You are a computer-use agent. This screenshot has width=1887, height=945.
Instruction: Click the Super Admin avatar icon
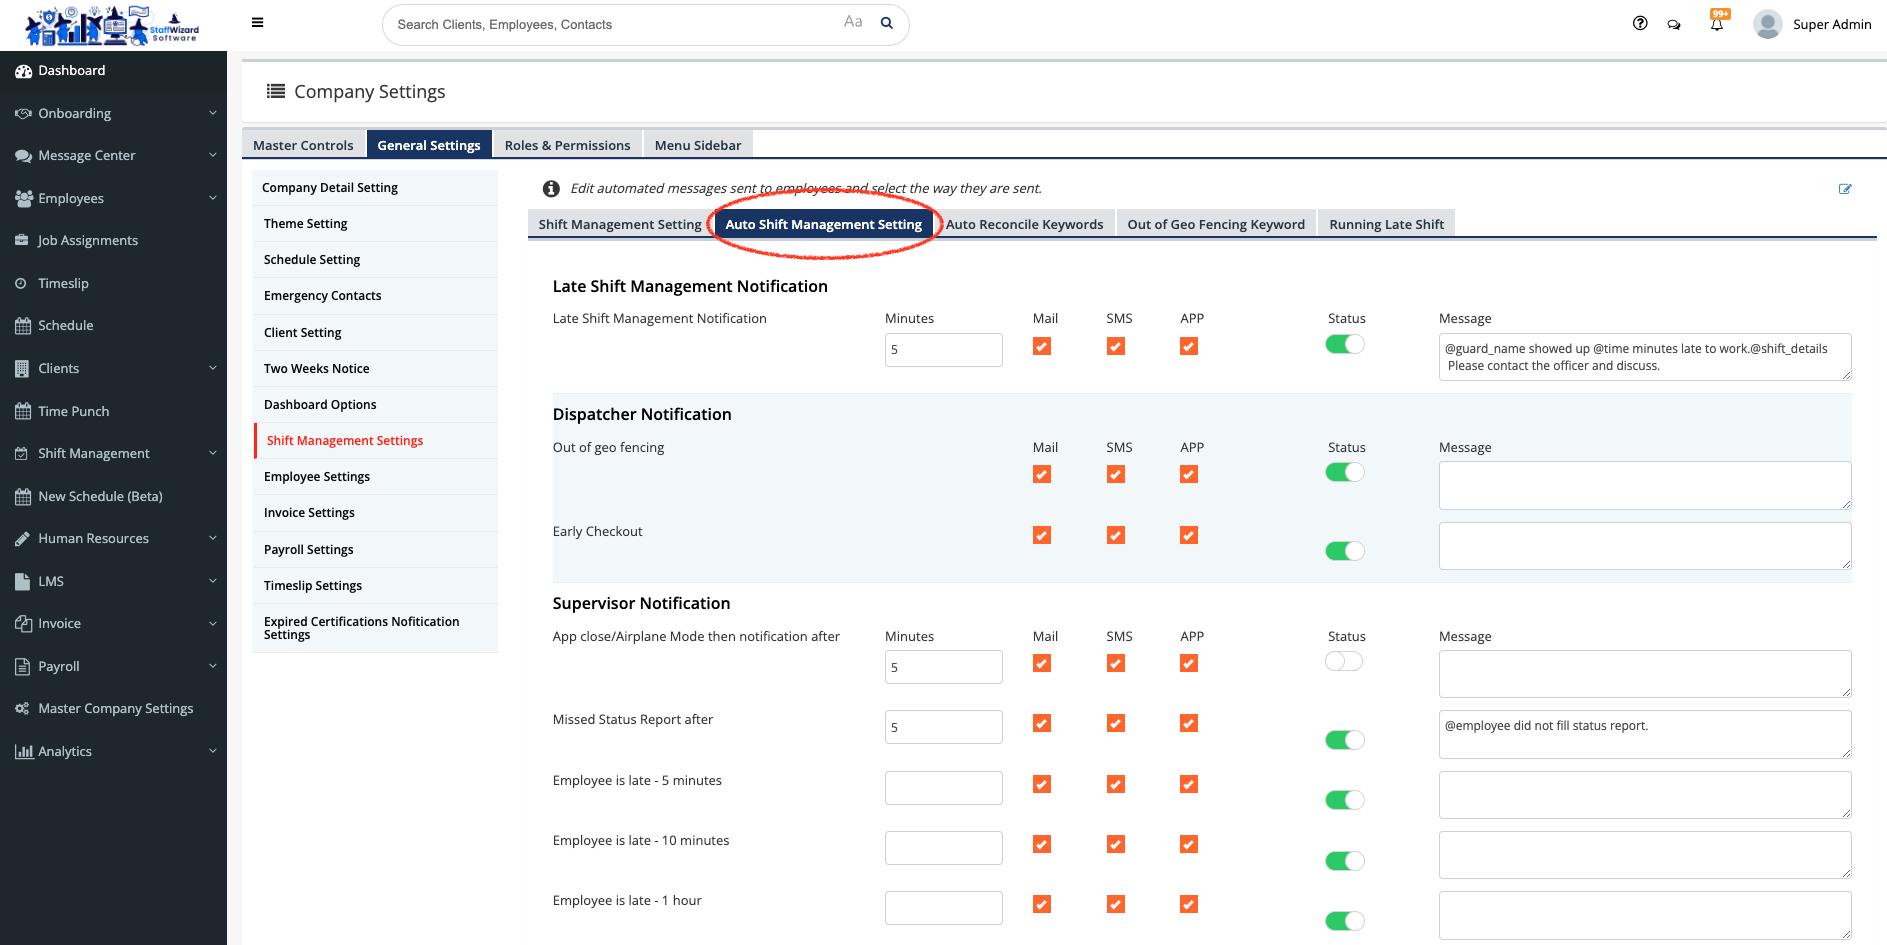pos(1768,24)
